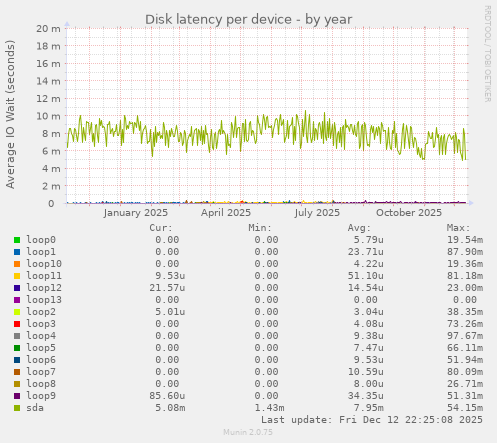Click the loop9 dark purple swatch
Screen dimensions: 497x443
pyautogui.click(x=17, y=396)
